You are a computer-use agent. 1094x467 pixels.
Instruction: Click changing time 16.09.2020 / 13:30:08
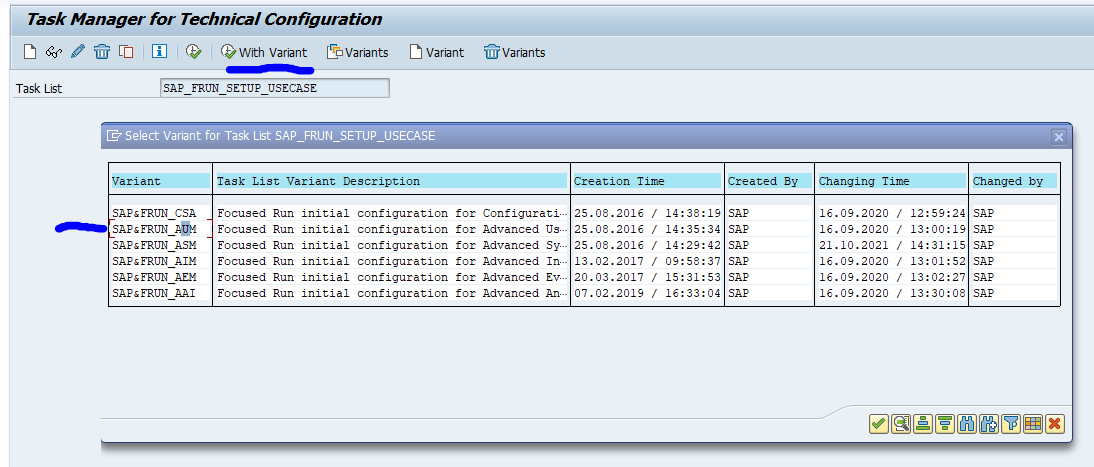pos(891,293)
